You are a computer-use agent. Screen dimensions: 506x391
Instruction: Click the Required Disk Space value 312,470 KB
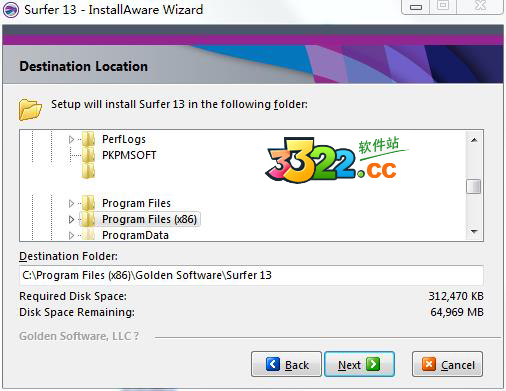coord(456,296)
